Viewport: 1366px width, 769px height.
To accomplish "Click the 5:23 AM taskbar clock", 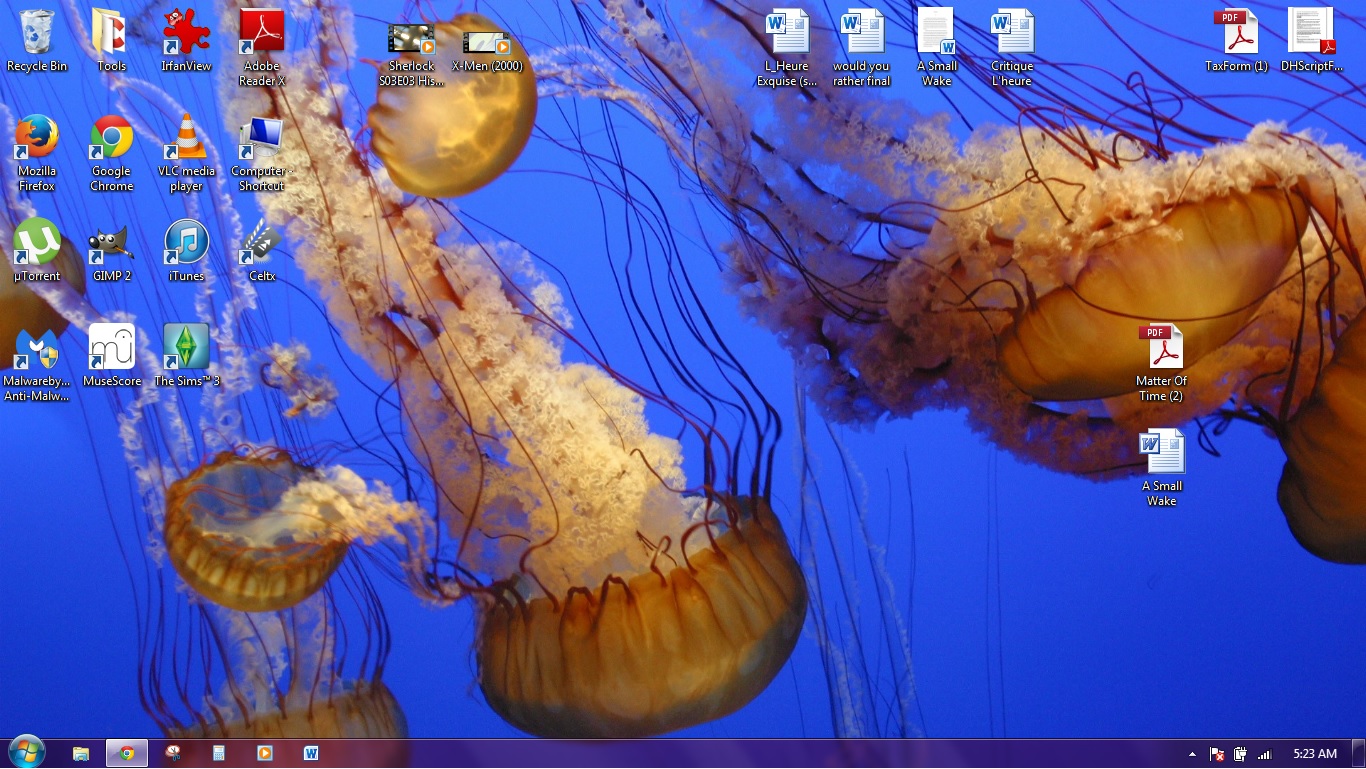I will tap(1314, 754).
